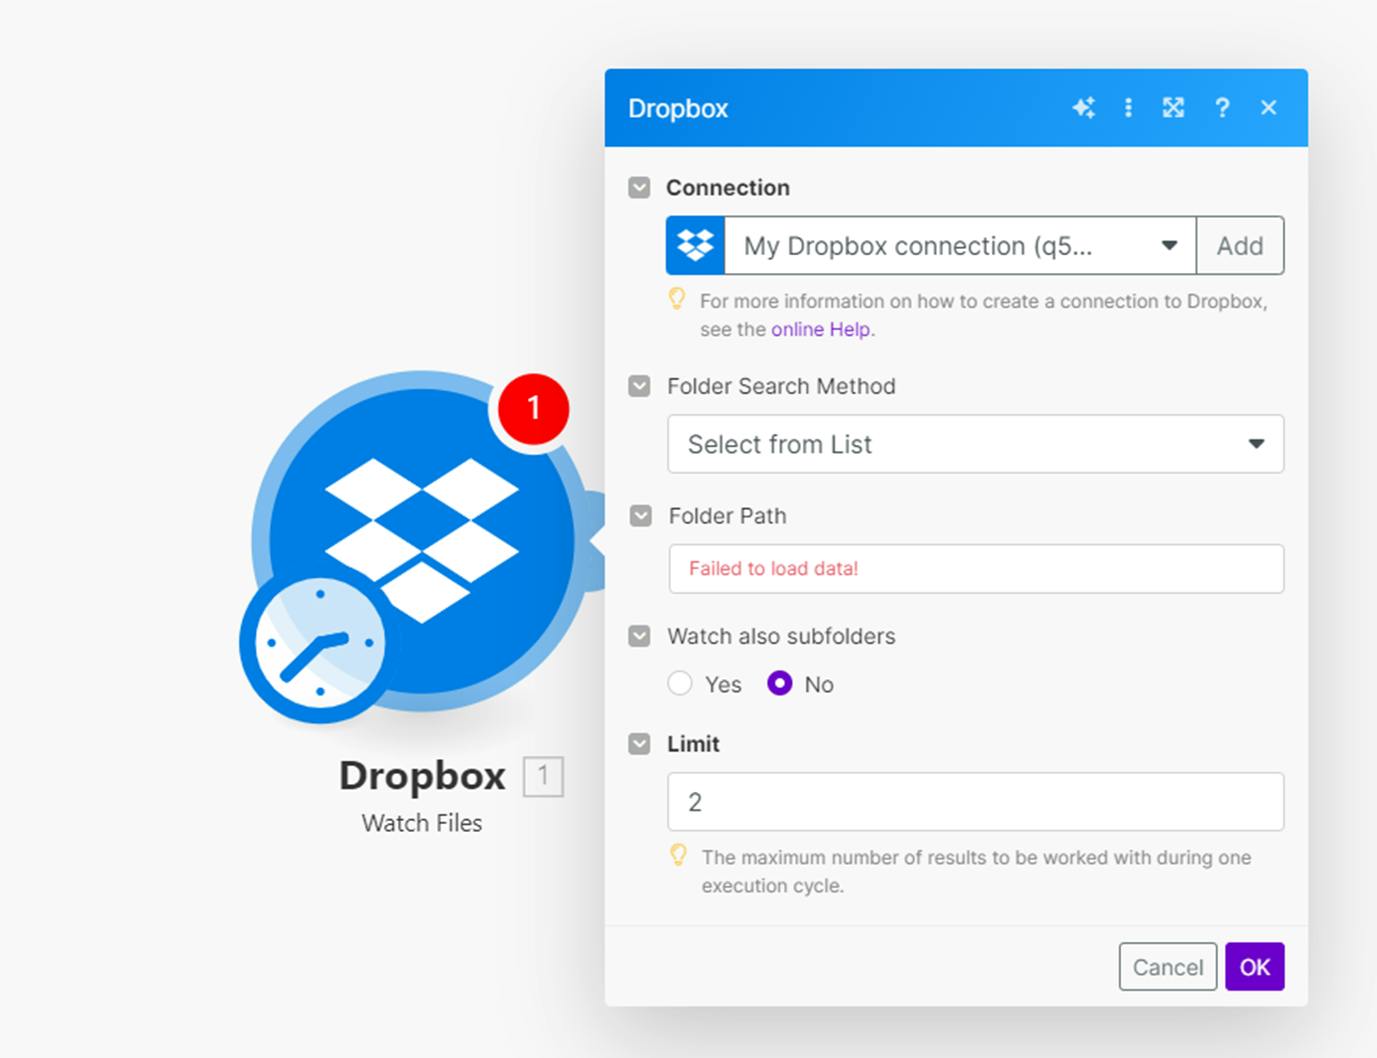Click the Dropbox logo beside the connection field
Image resolution: width=1377 pixels, height=1058 pixels.
coord(696,245)
